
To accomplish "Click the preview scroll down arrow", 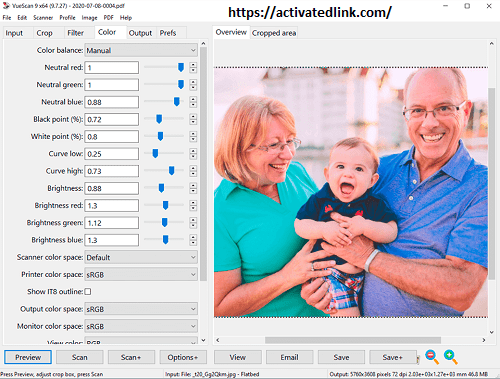I will coord(492,332).
